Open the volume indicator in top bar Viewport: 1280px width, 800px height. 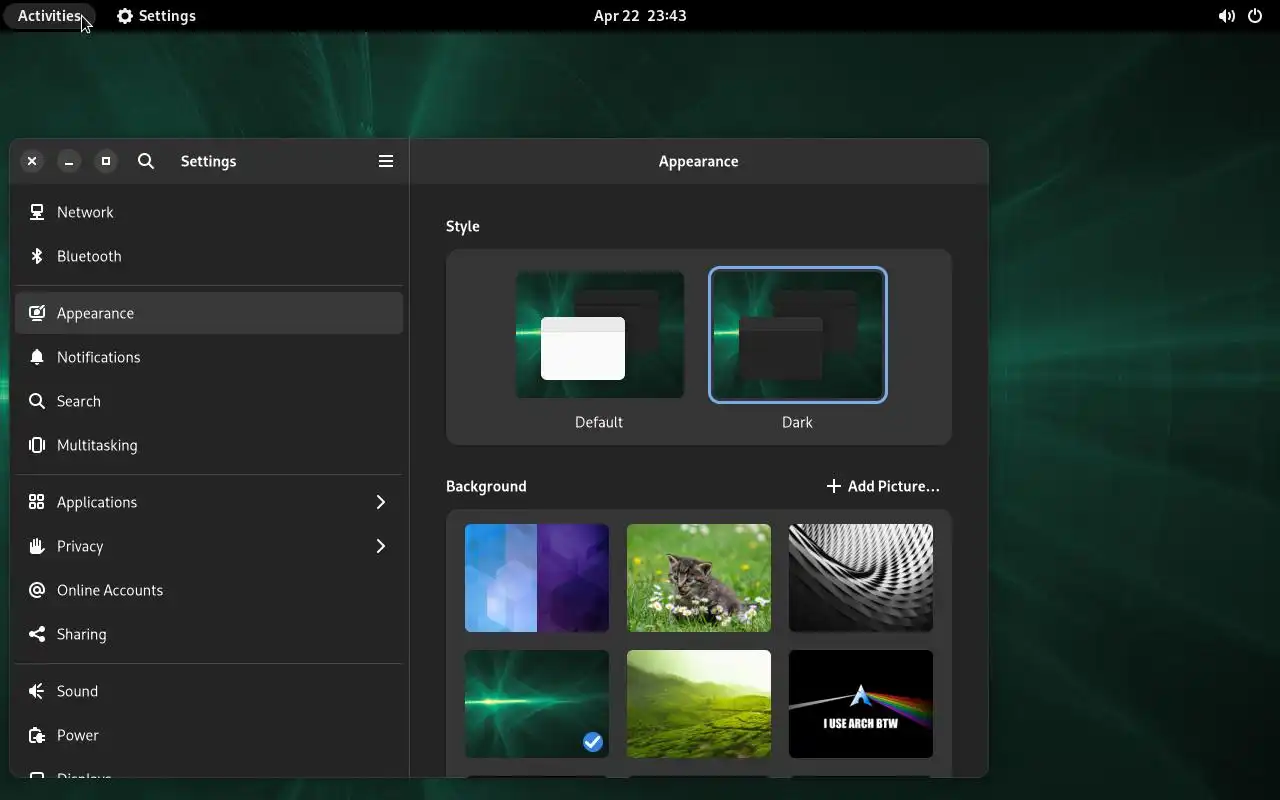click(1226, 16)
